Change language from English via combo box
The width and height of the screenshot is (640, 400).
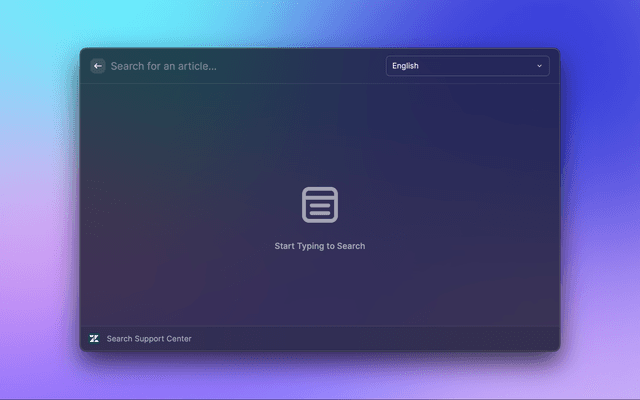click(467, 66)
